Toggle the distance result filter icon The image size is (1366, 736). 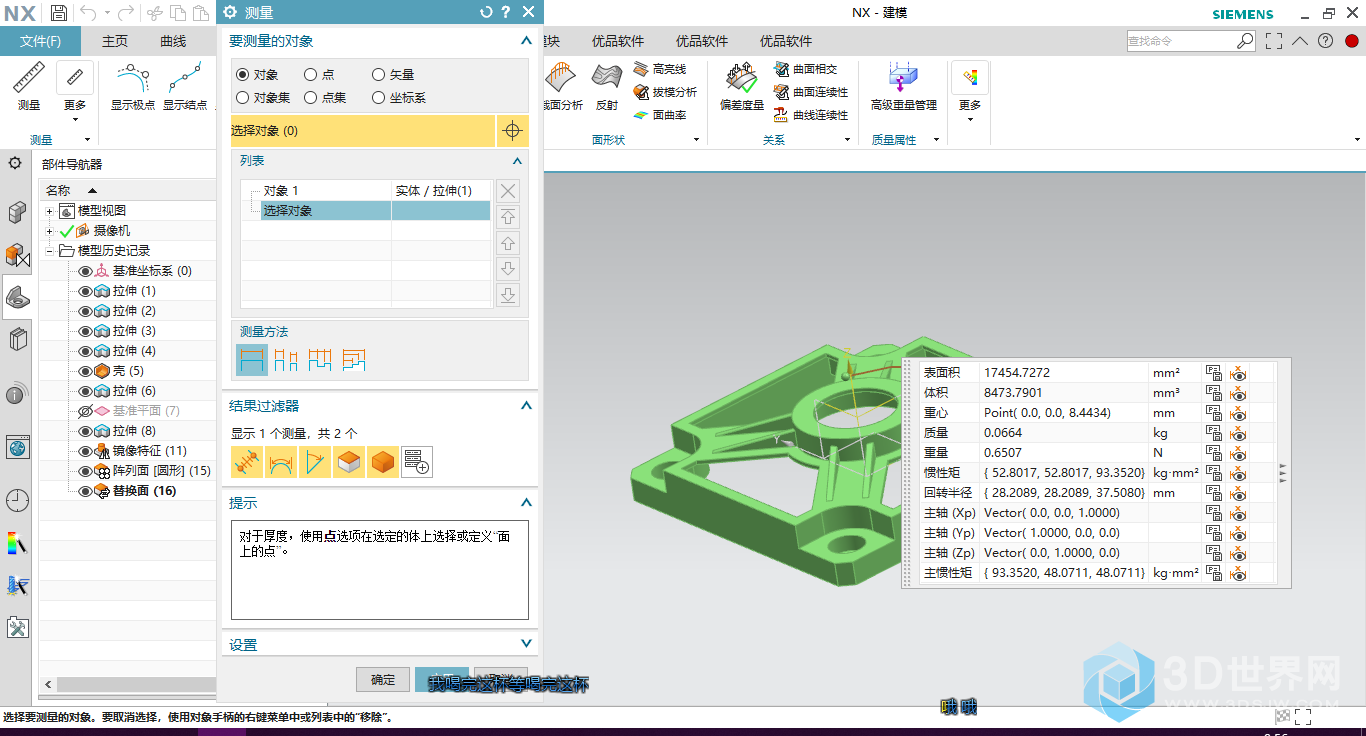point(247,462)
